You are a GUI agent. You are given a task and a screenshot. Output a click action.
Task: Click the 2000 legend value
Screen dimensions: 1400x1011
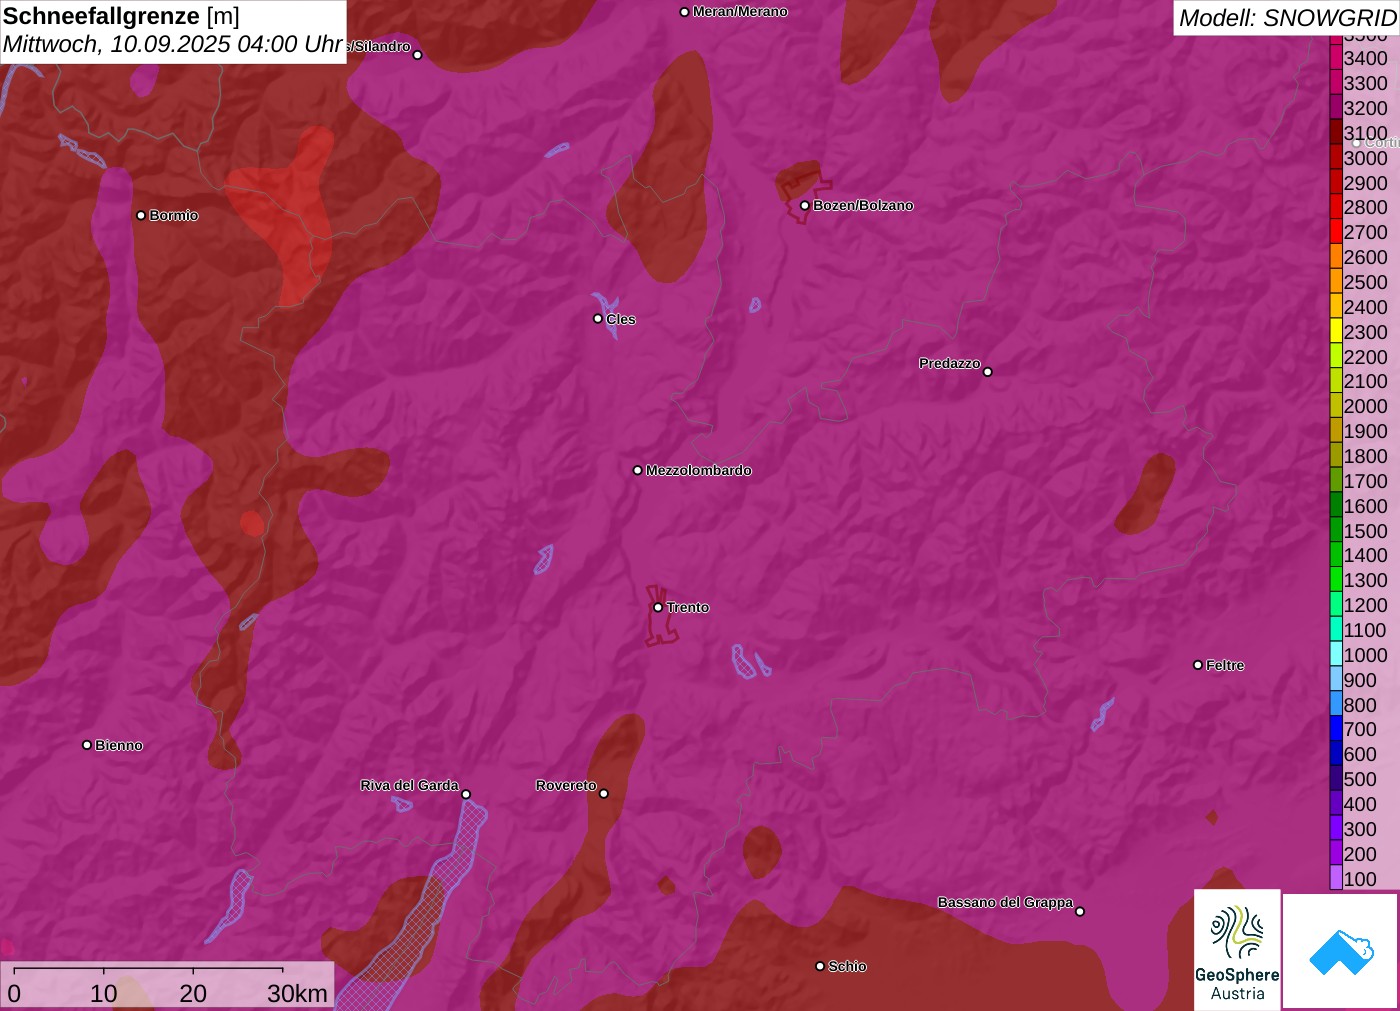click(1365, 406)
